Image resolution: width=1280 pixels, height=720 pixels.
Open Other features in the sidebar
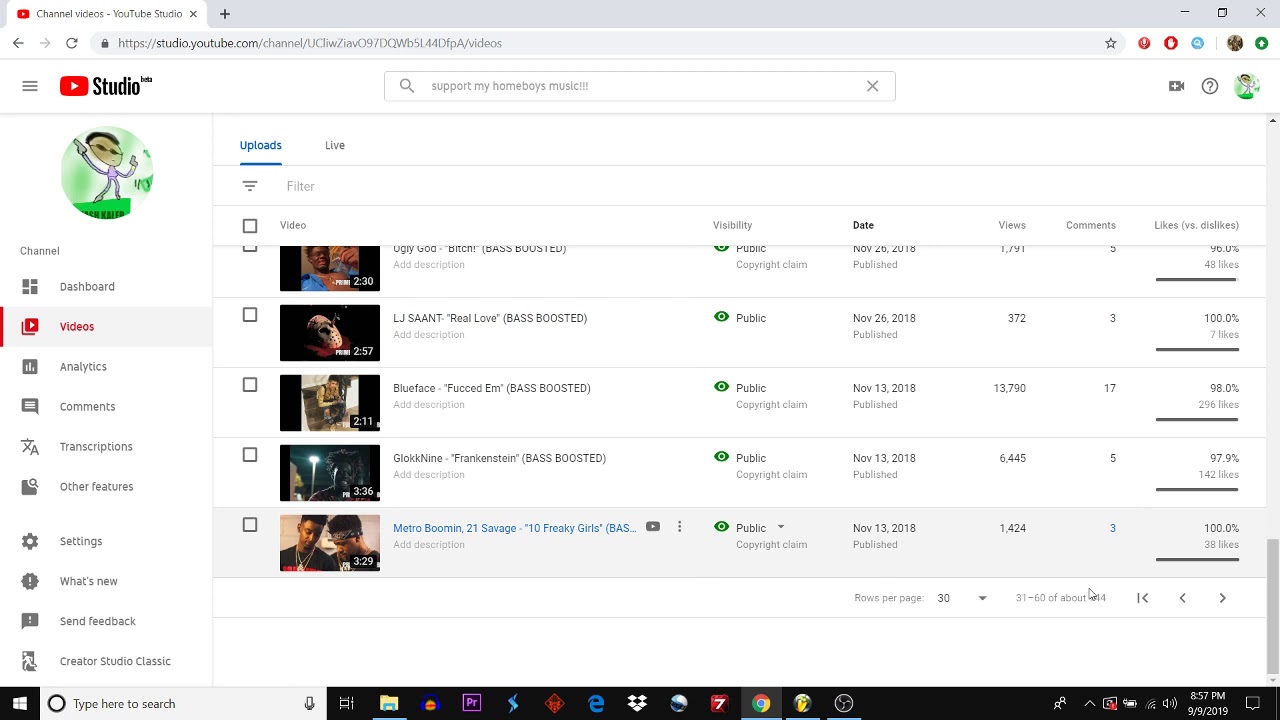pos(106,487)
